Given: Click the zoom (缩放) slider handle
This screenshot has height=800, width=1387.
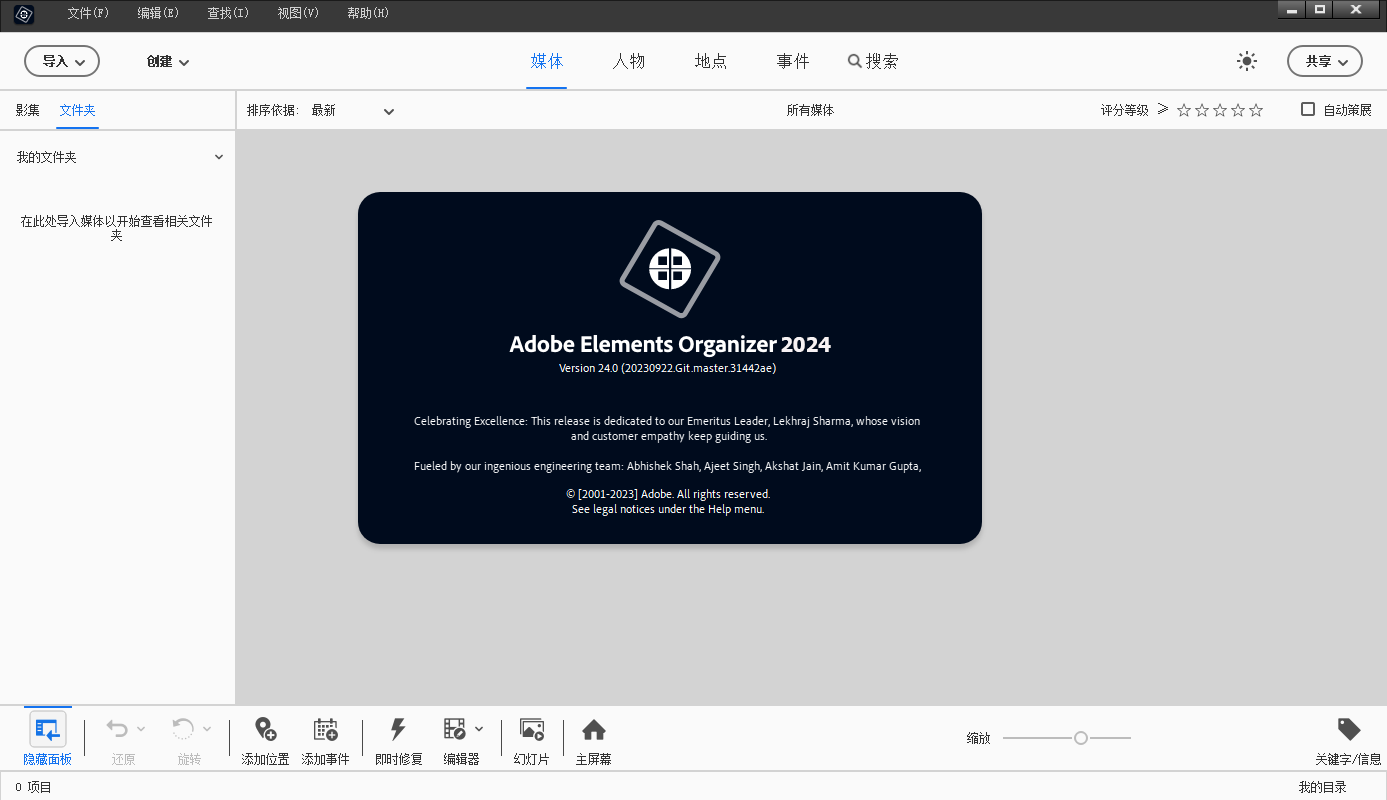Looking at the screenshot, I should click(1081, 738).
